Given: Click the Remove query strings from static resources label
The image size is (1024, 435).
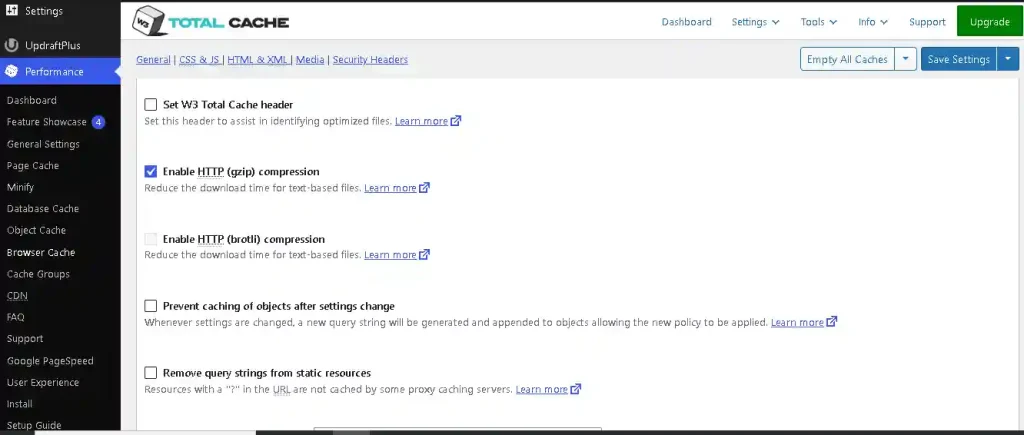Looking at the screenshot, I should 266,373.
